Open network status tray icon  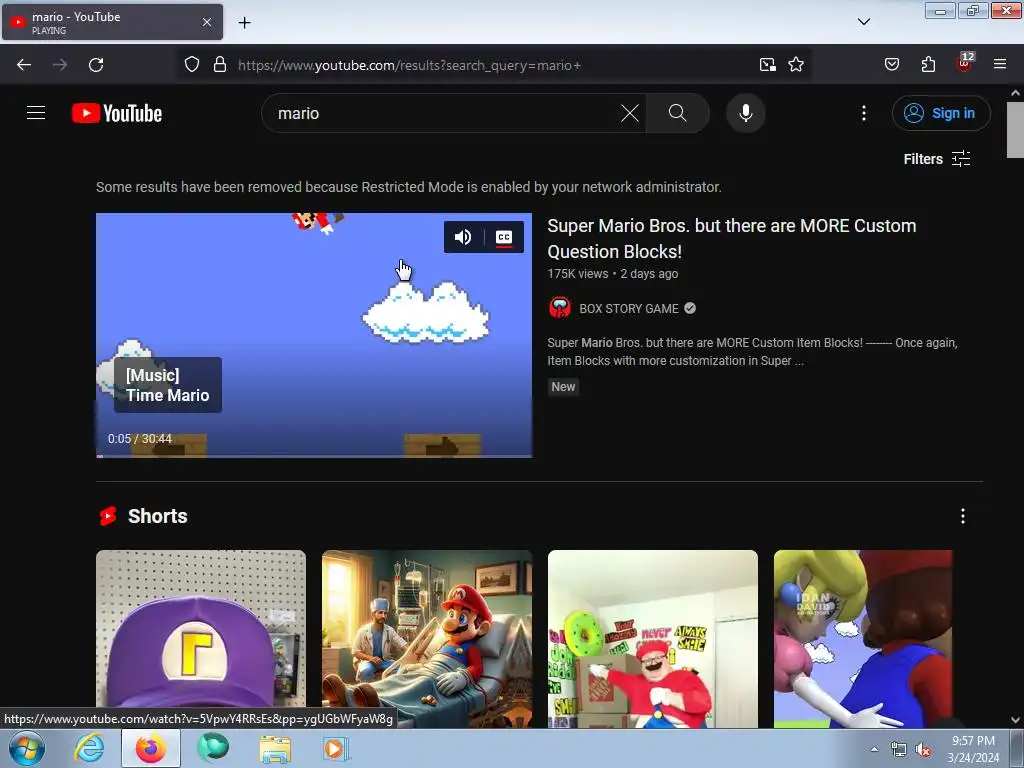899,750
